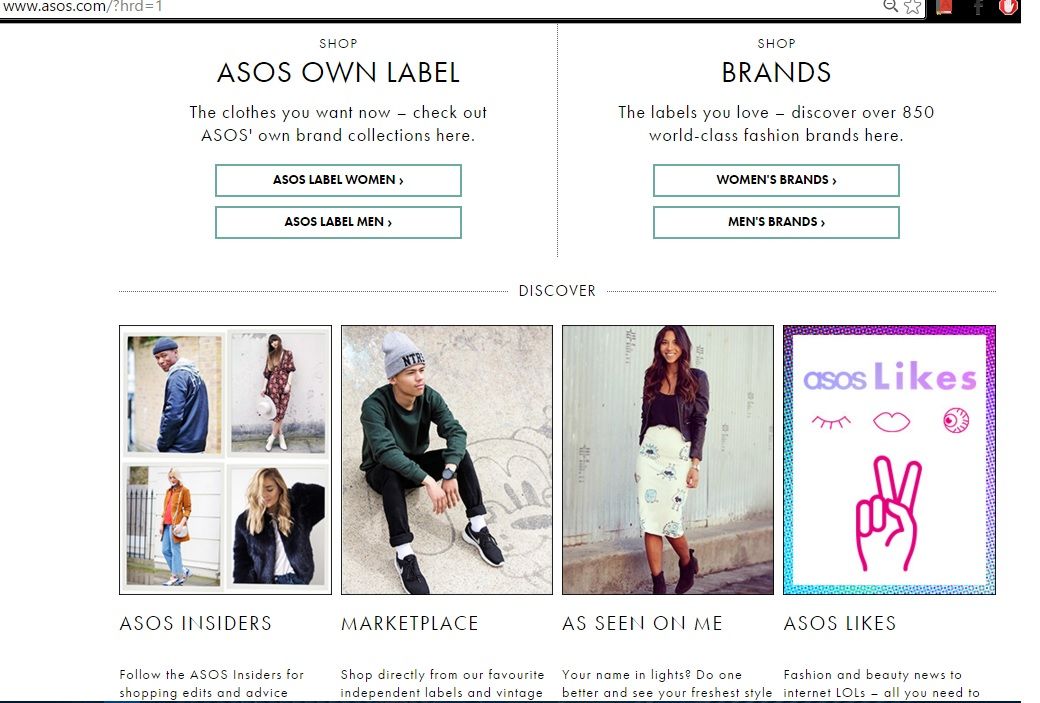Open the ASOS Insiders photo collage
This screenshot has width=1040, height=703.
tap(225, 460)
